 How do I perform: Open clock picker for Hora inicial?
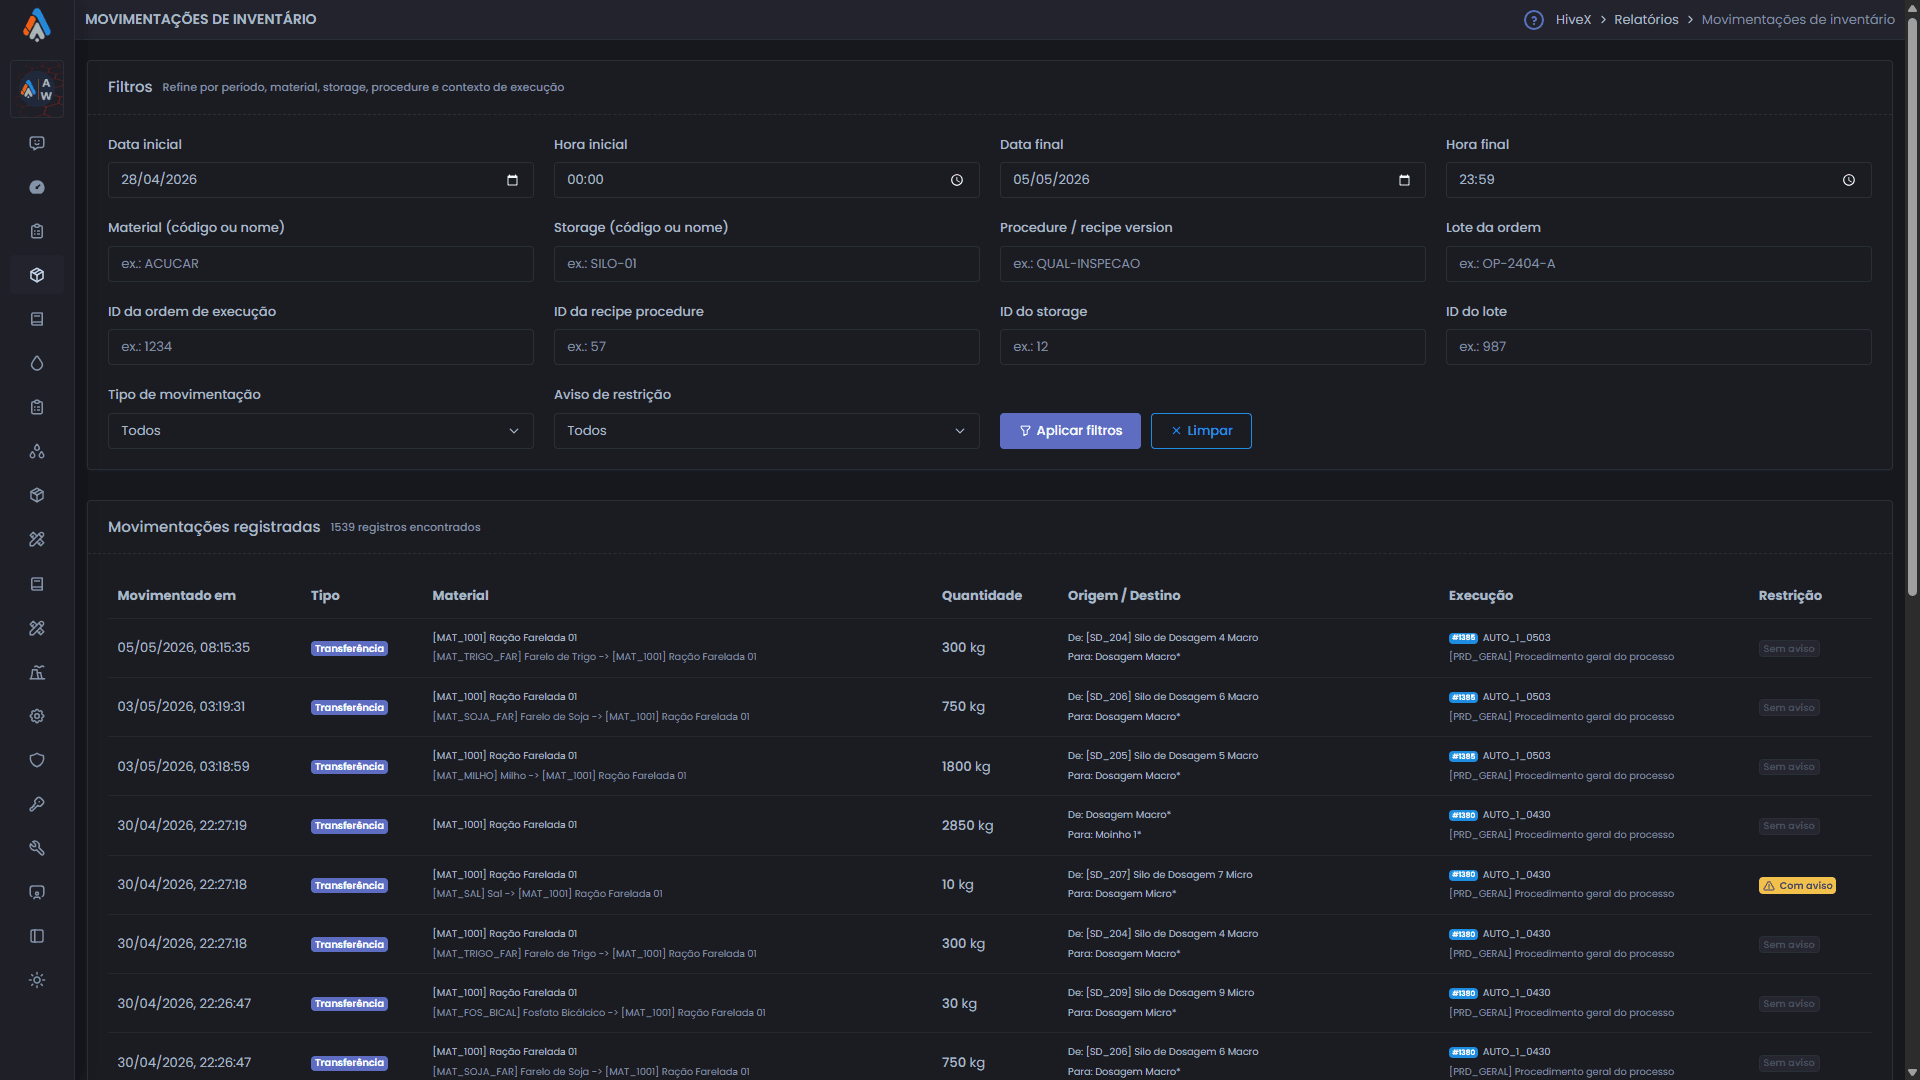tap(957, 180)
